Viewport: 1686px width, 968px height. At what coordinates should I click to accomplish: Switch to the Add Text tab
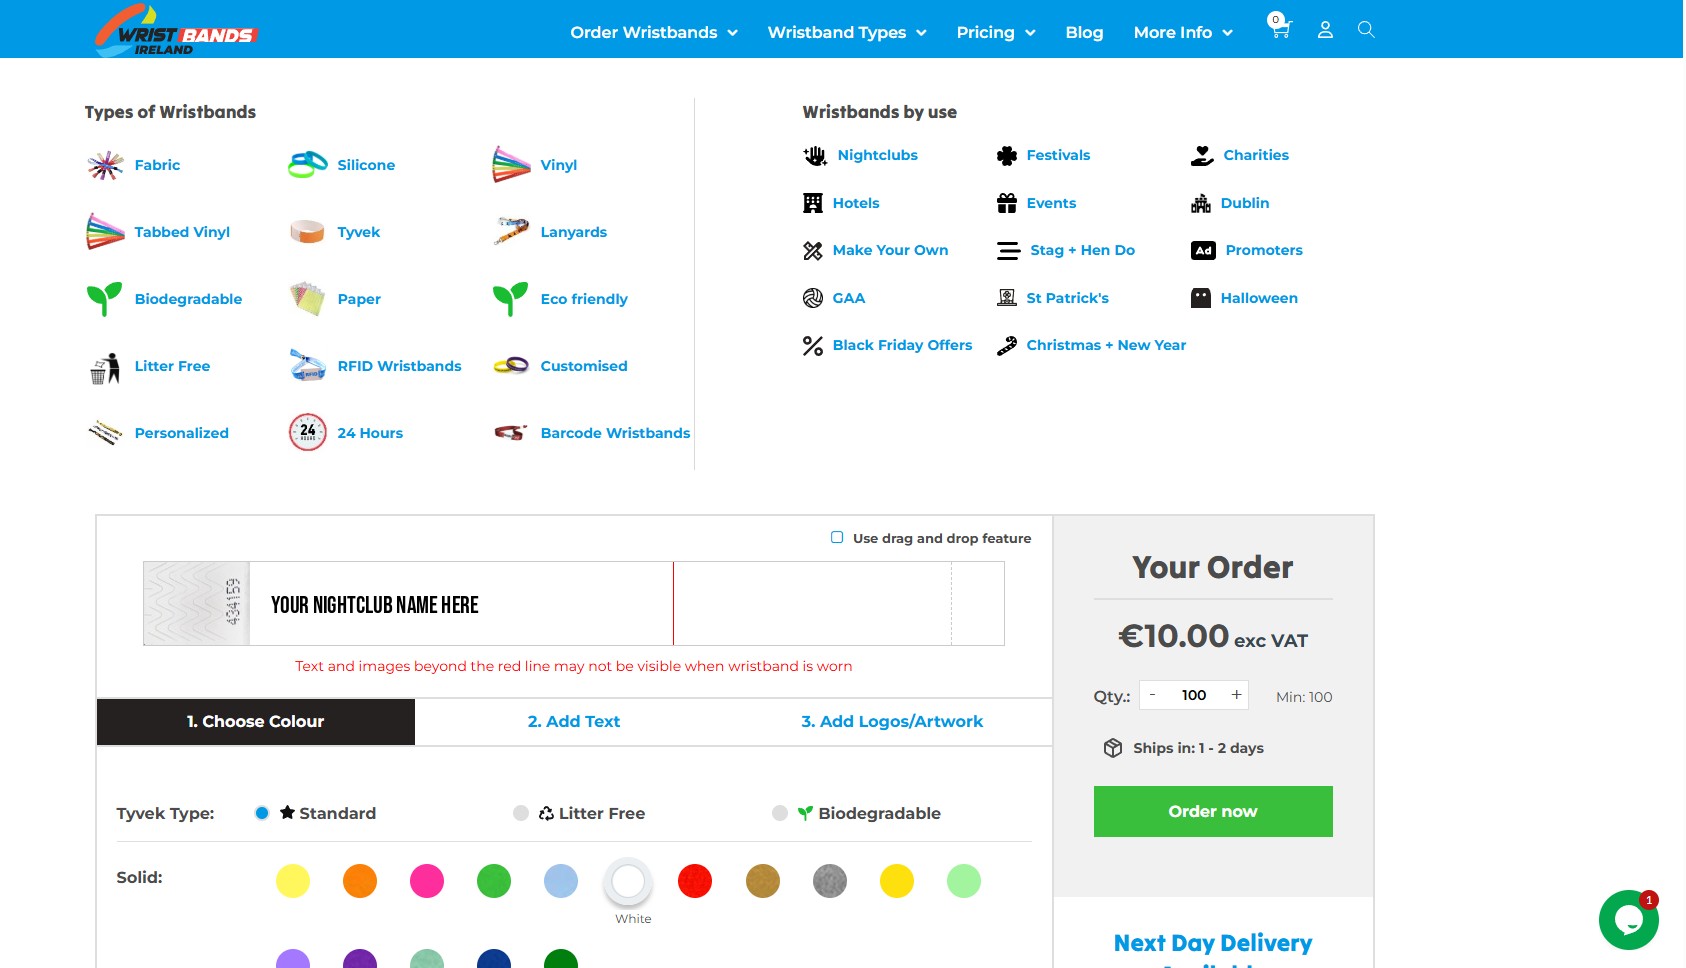tap(573, 721)
